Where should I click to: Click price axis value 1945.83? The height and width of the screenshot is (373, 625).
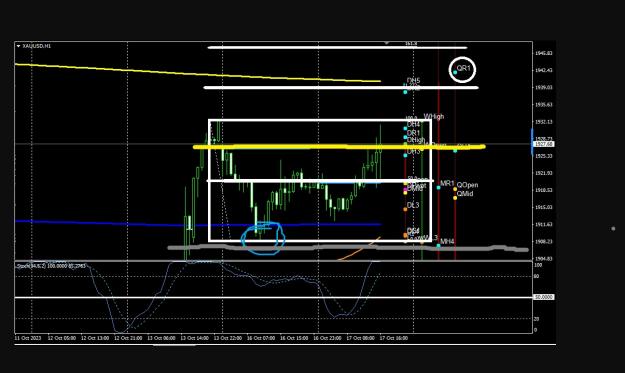coord(544,53)
